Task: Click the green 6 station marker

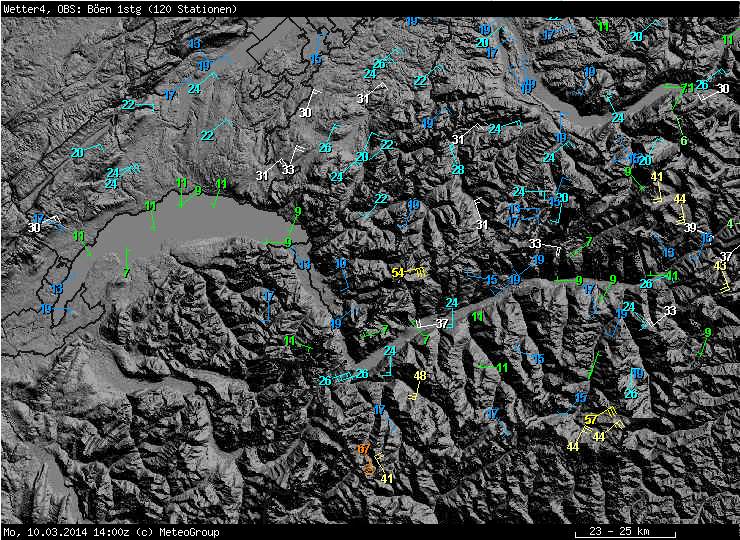Action: [684, 141]
